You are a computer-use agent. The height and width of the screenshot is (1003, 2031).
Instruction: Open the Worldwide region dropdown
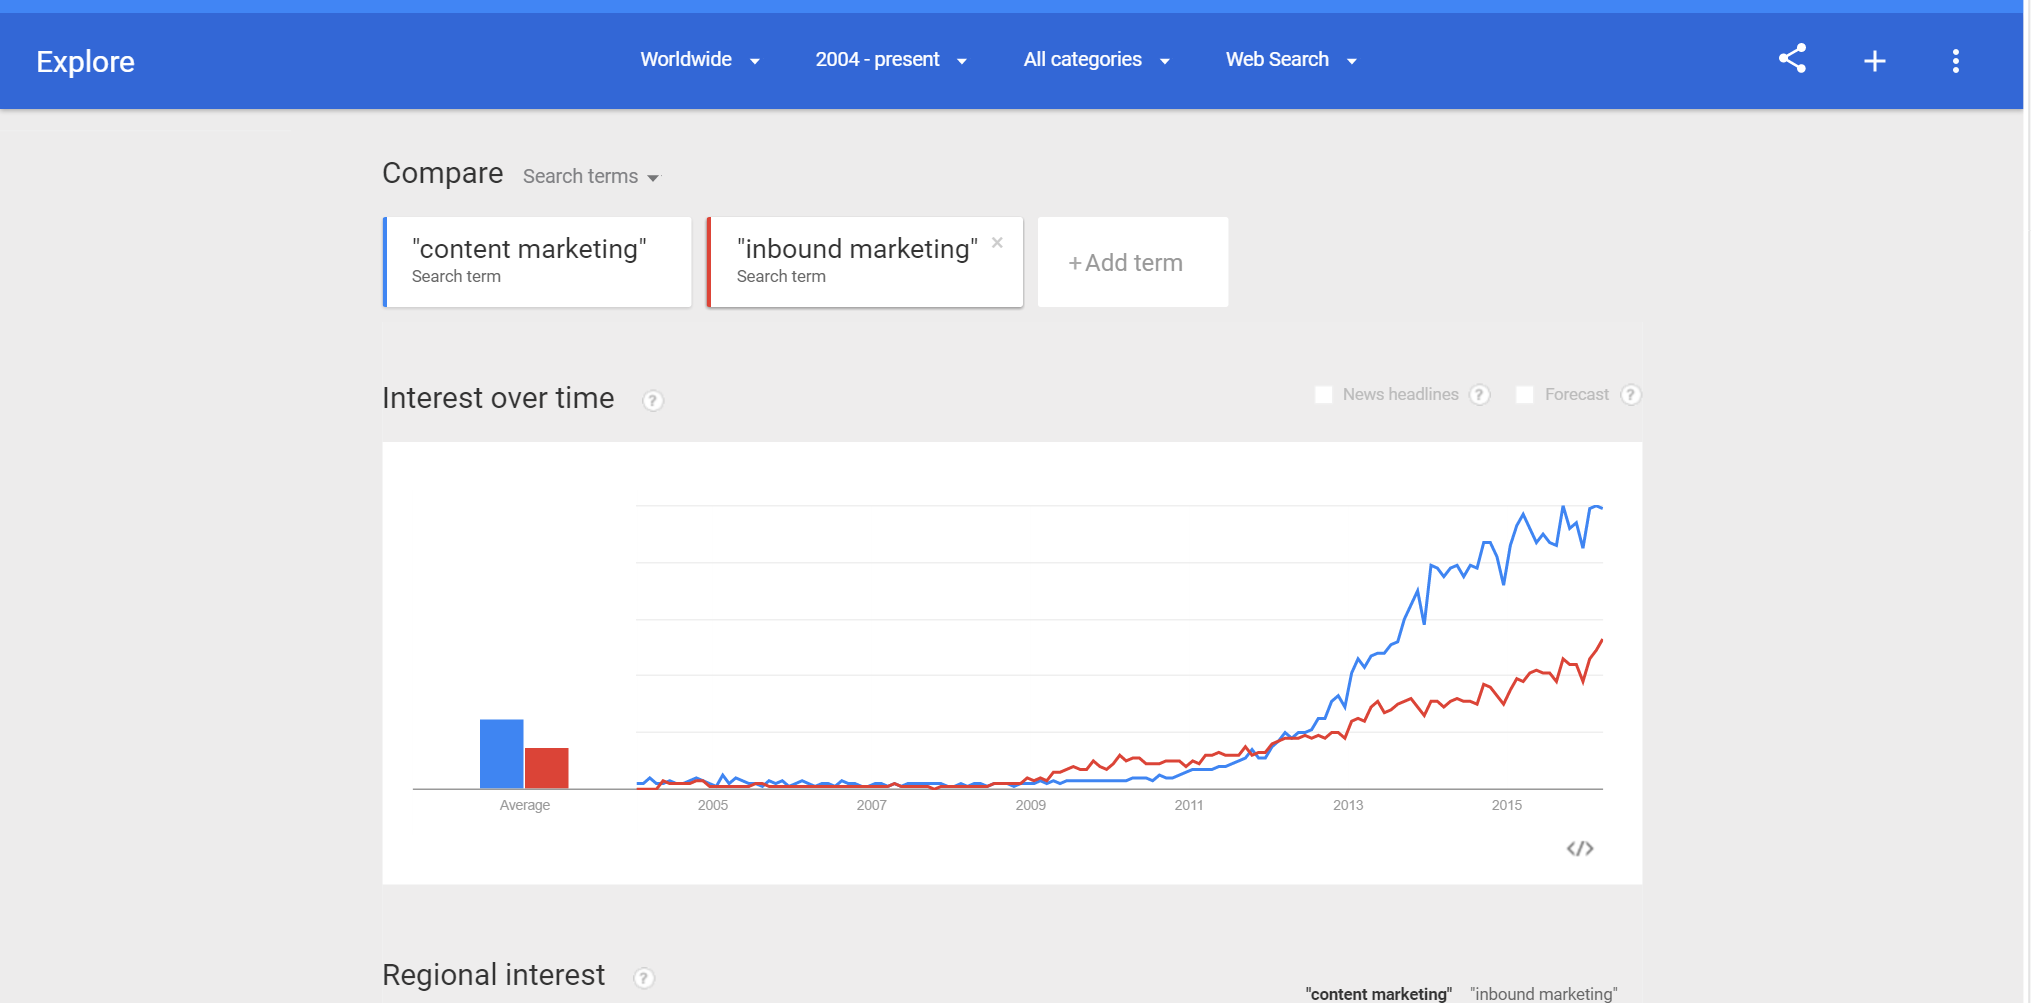click(x=700, y=60)
